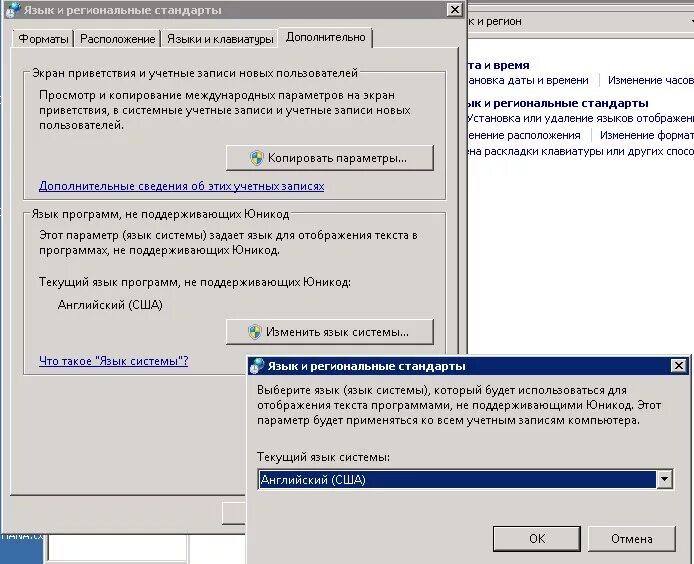The width and height of the screenshot is (694, 564).
Task: Open Установка или удаление языков отображения link
Action: point(580,118)
